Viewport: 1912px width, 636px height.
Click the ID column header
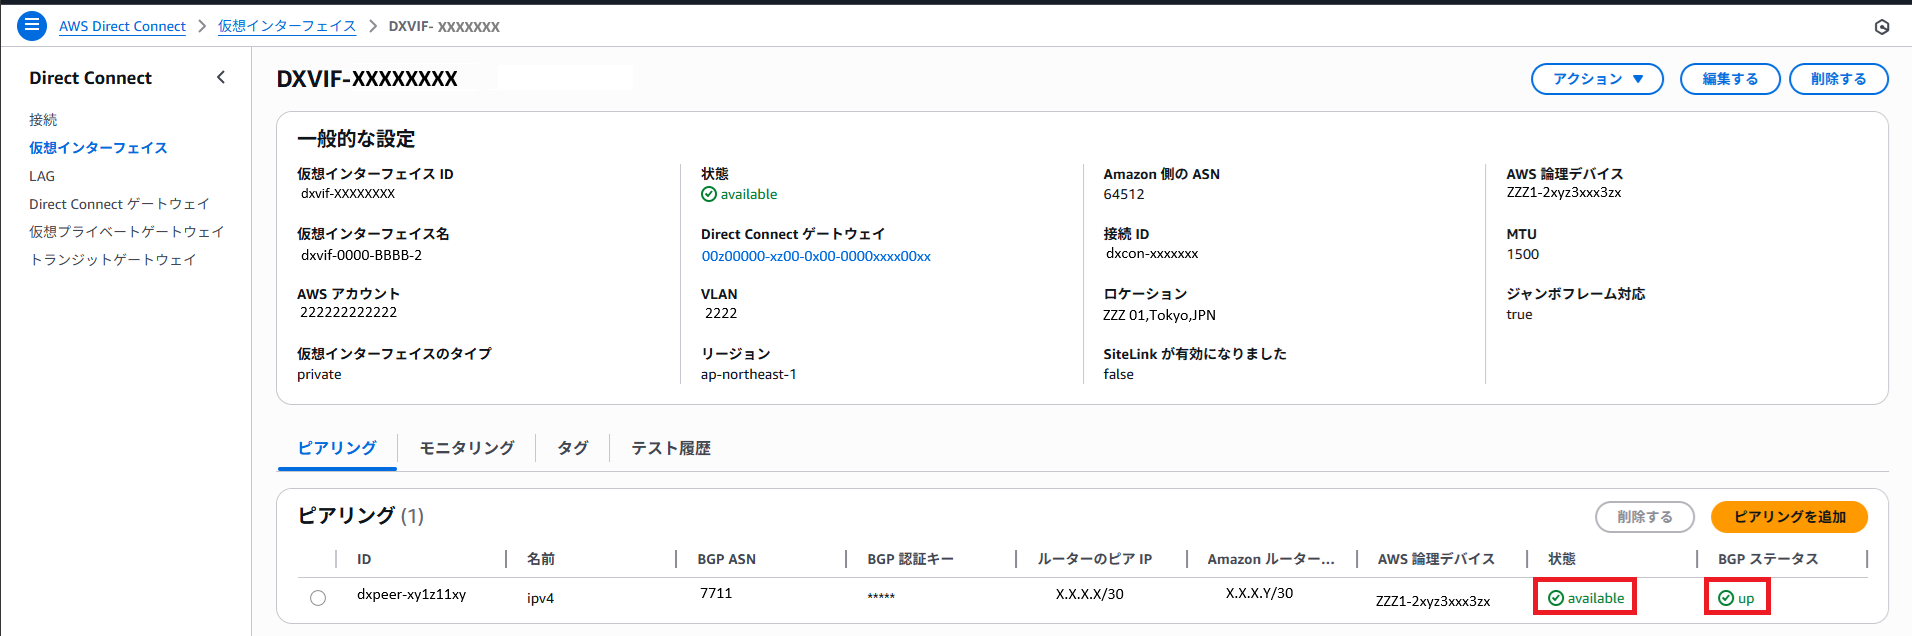click(x=364, y=559)
